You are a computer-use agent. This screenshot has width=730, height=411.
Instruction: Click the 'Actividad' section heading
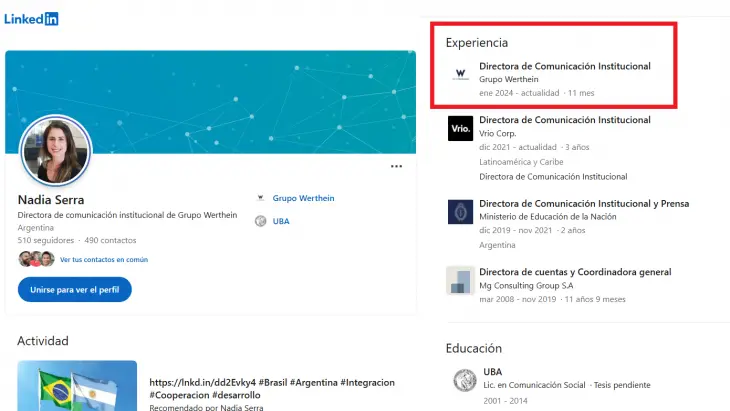43,341
